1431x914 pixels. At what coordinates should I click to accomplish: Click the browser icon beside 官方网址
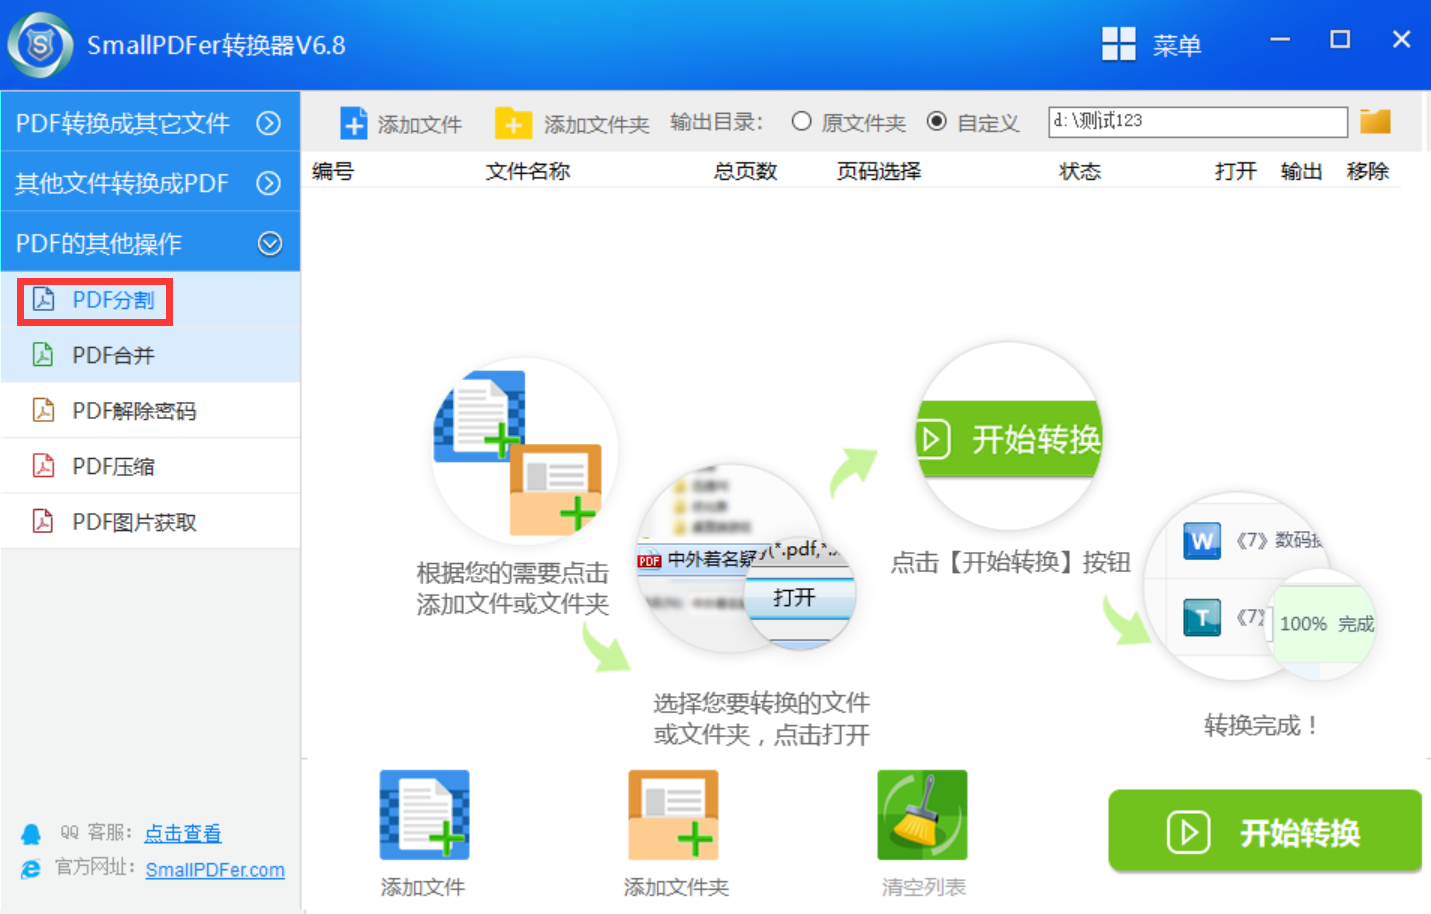[x=31, y=869]
